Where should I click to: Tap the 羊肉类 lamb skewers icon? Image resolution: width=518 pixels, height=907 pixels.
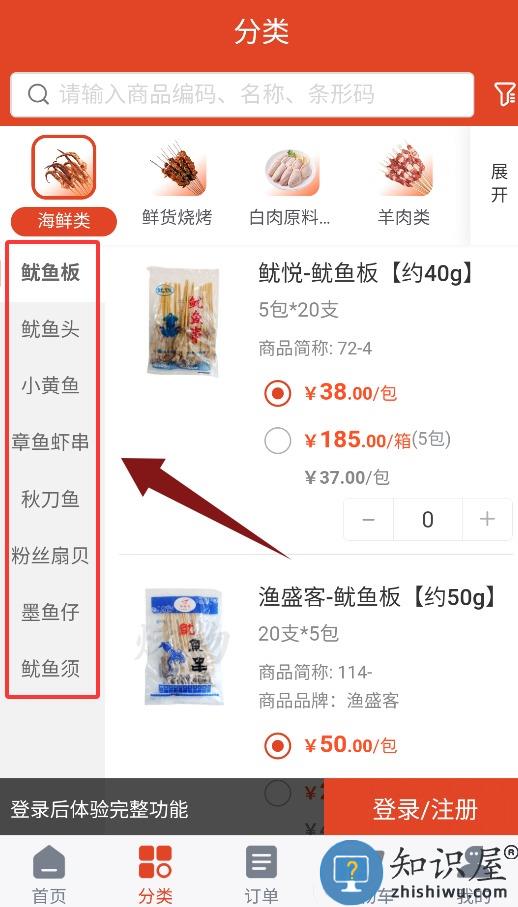[404, 168]
